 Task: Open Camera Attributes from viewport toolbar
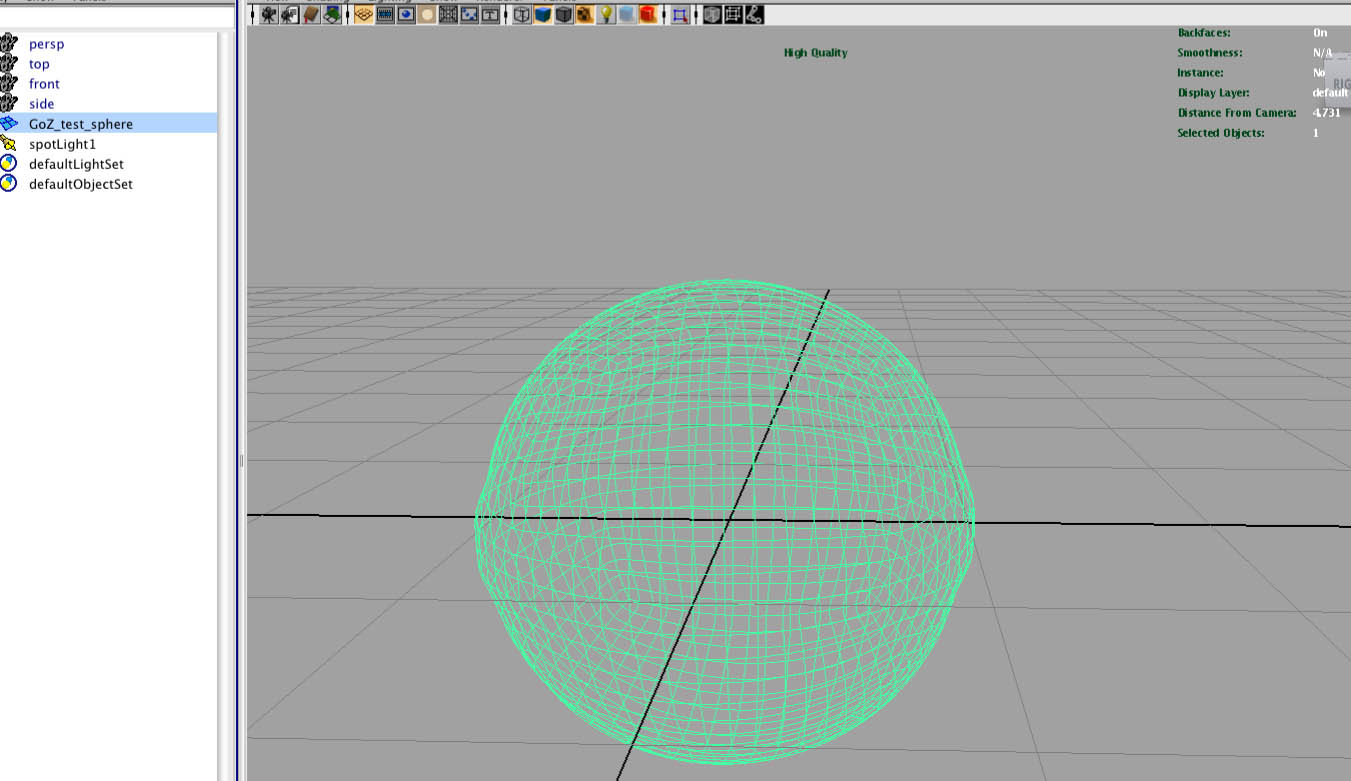(x=290, y=15)
